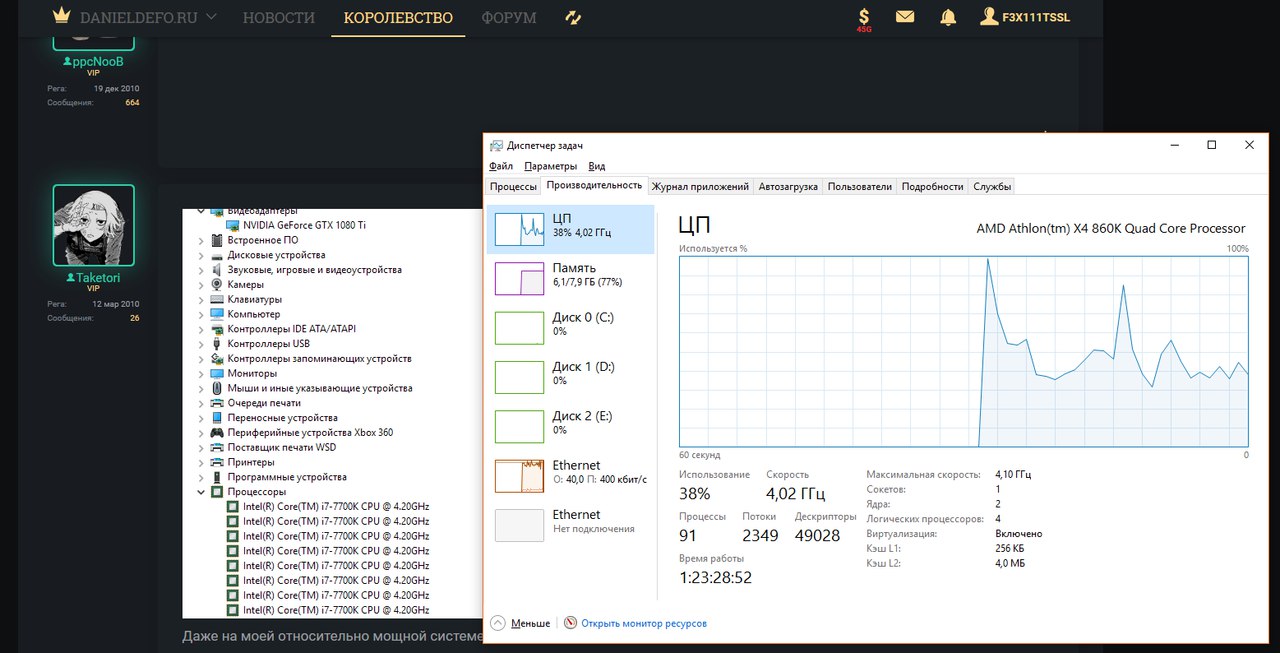Switch to the Пользователи tab
The height and width of the screenshot is (653, 1280).
(x=859, y=186)
